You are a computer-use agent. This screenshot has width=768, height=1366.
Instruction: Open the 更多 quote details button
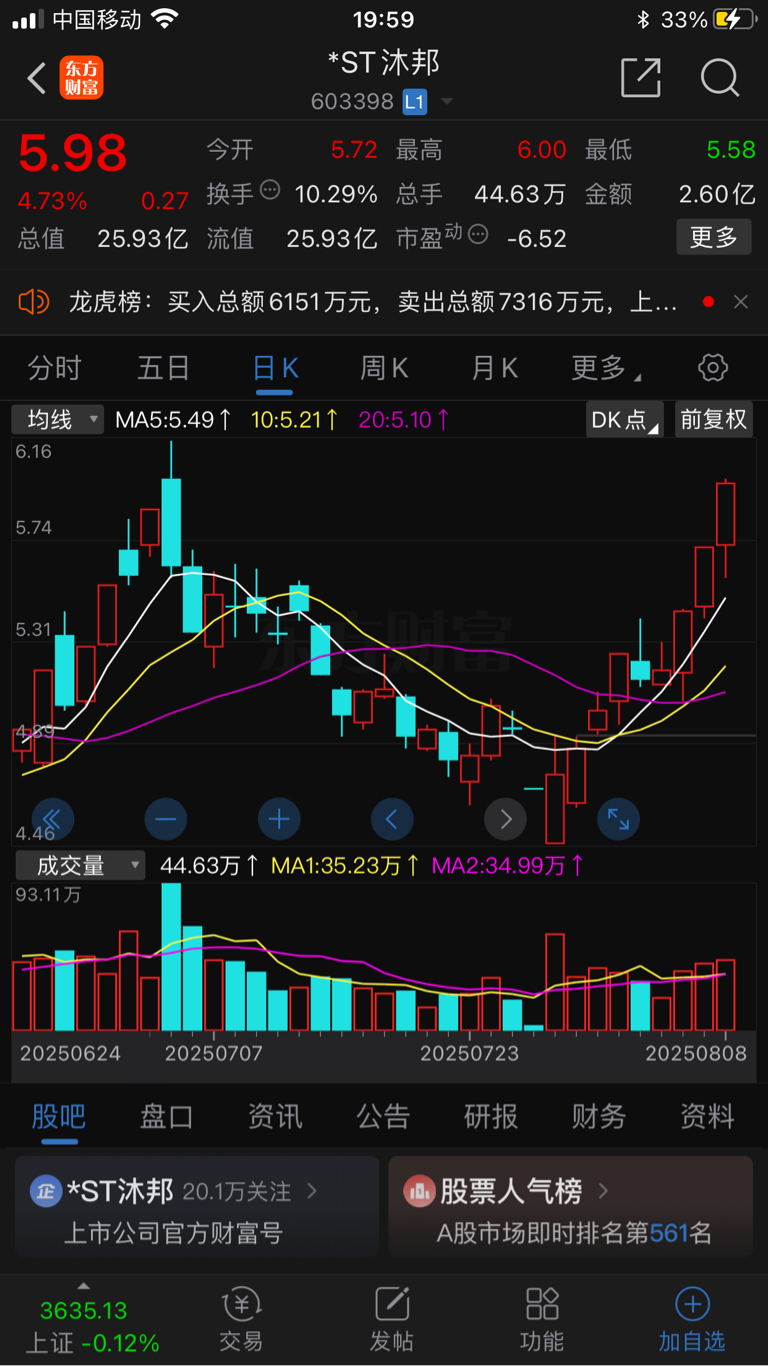(714, 238)
